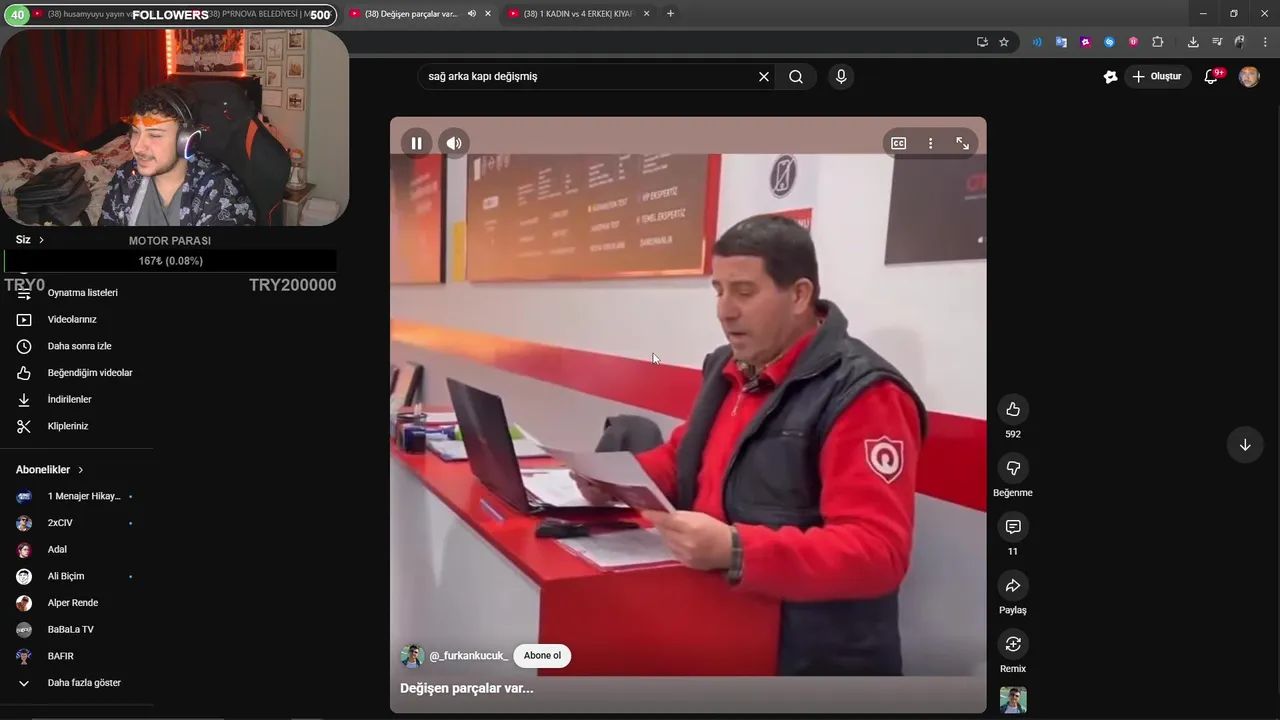Expand the Abonelikler section header
The width and height of the screenshot is (1280, 720).
[x=49, y=470]
